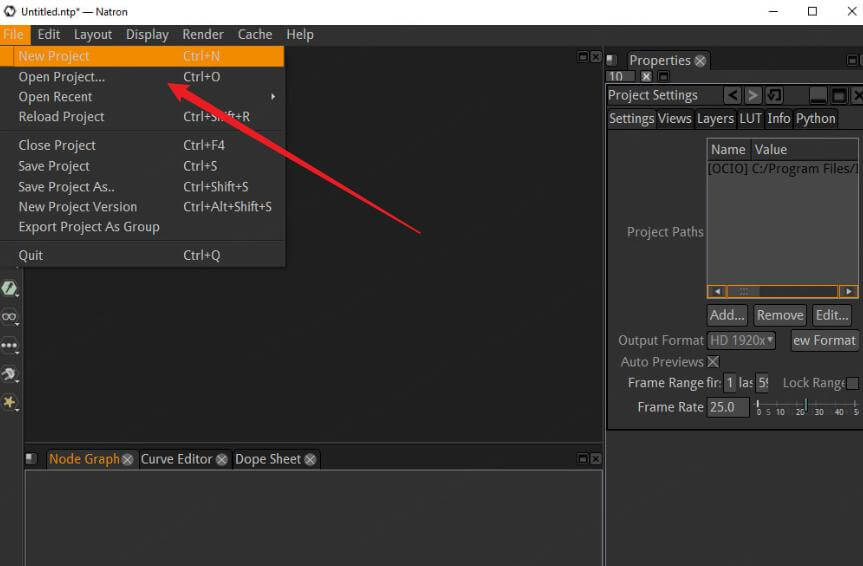Switch to the LUT tab

(750, 118)
